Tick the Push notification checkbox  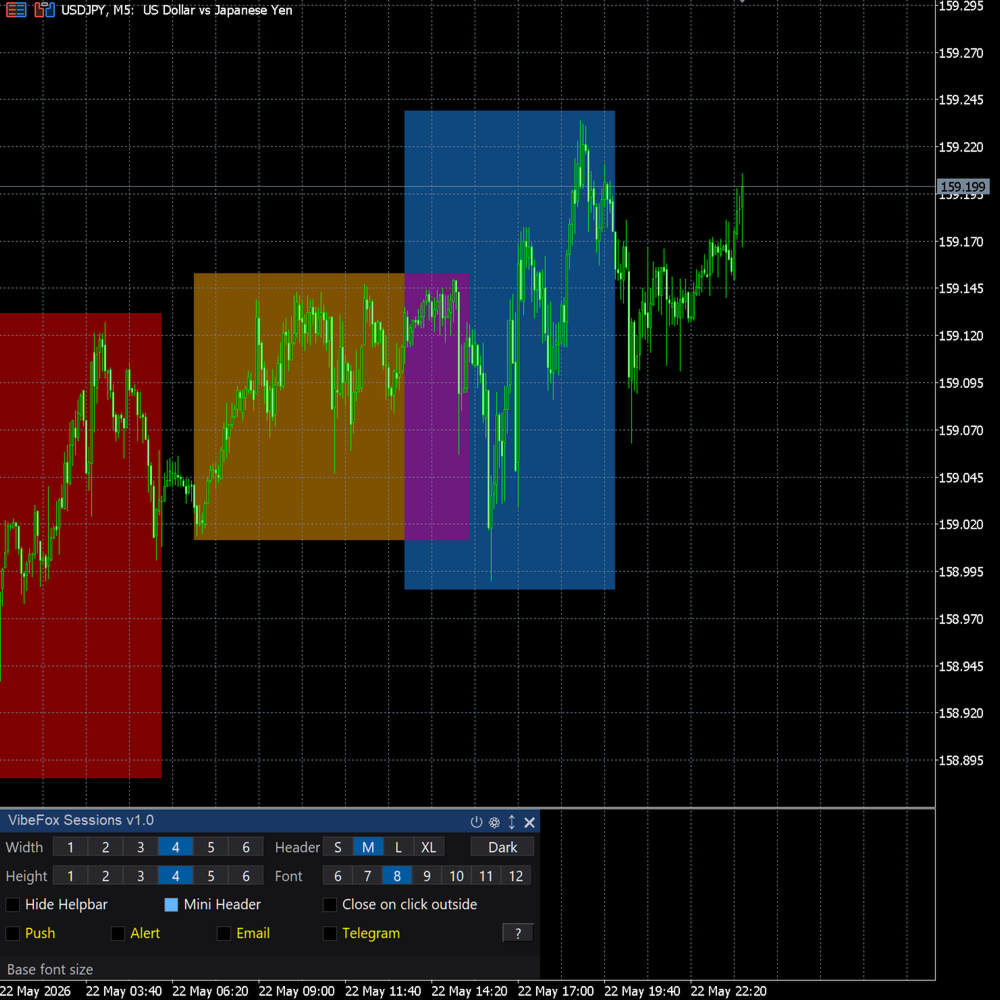tap(12, 933)
